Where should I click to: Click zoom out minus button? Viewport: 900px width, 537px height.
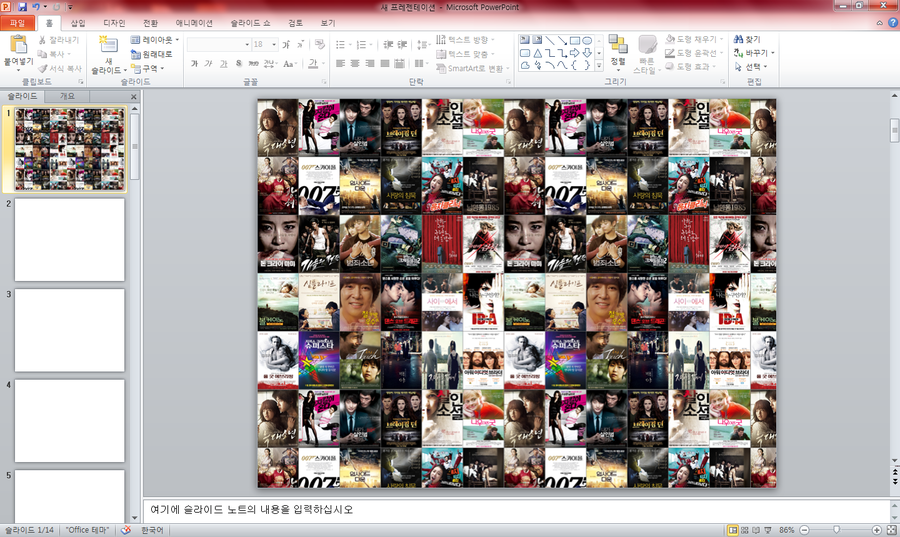(x=805, y=530)
